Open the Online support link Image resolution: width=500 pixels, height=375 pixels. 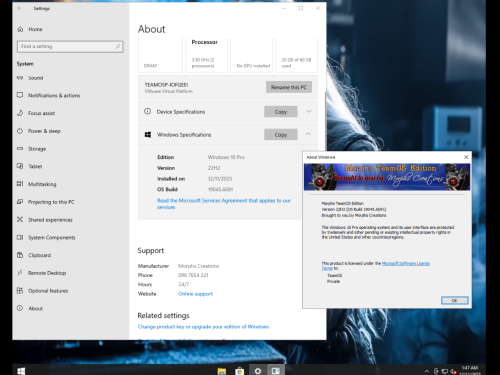tap(195, 294)
